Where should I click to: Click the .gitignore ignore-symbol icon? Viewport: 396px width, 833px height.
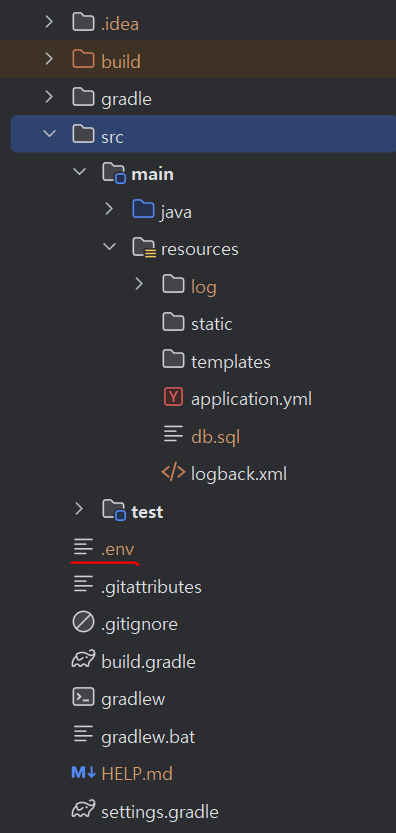point(83,622)
